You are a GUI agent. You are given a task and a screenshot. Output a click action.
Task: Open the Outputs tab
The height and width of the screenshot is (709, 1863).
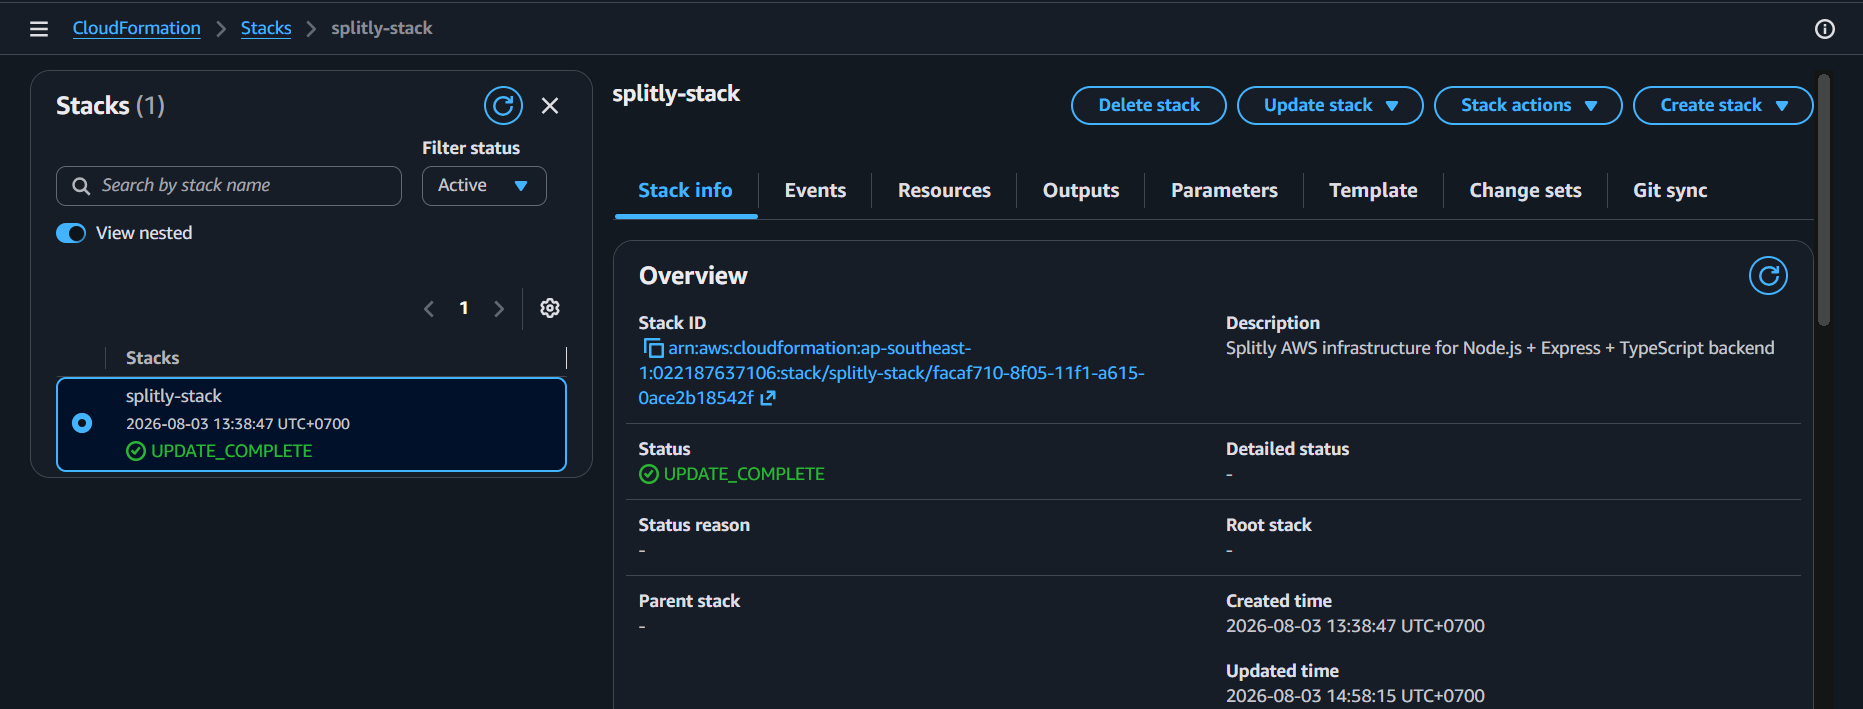click(1081, 190)
